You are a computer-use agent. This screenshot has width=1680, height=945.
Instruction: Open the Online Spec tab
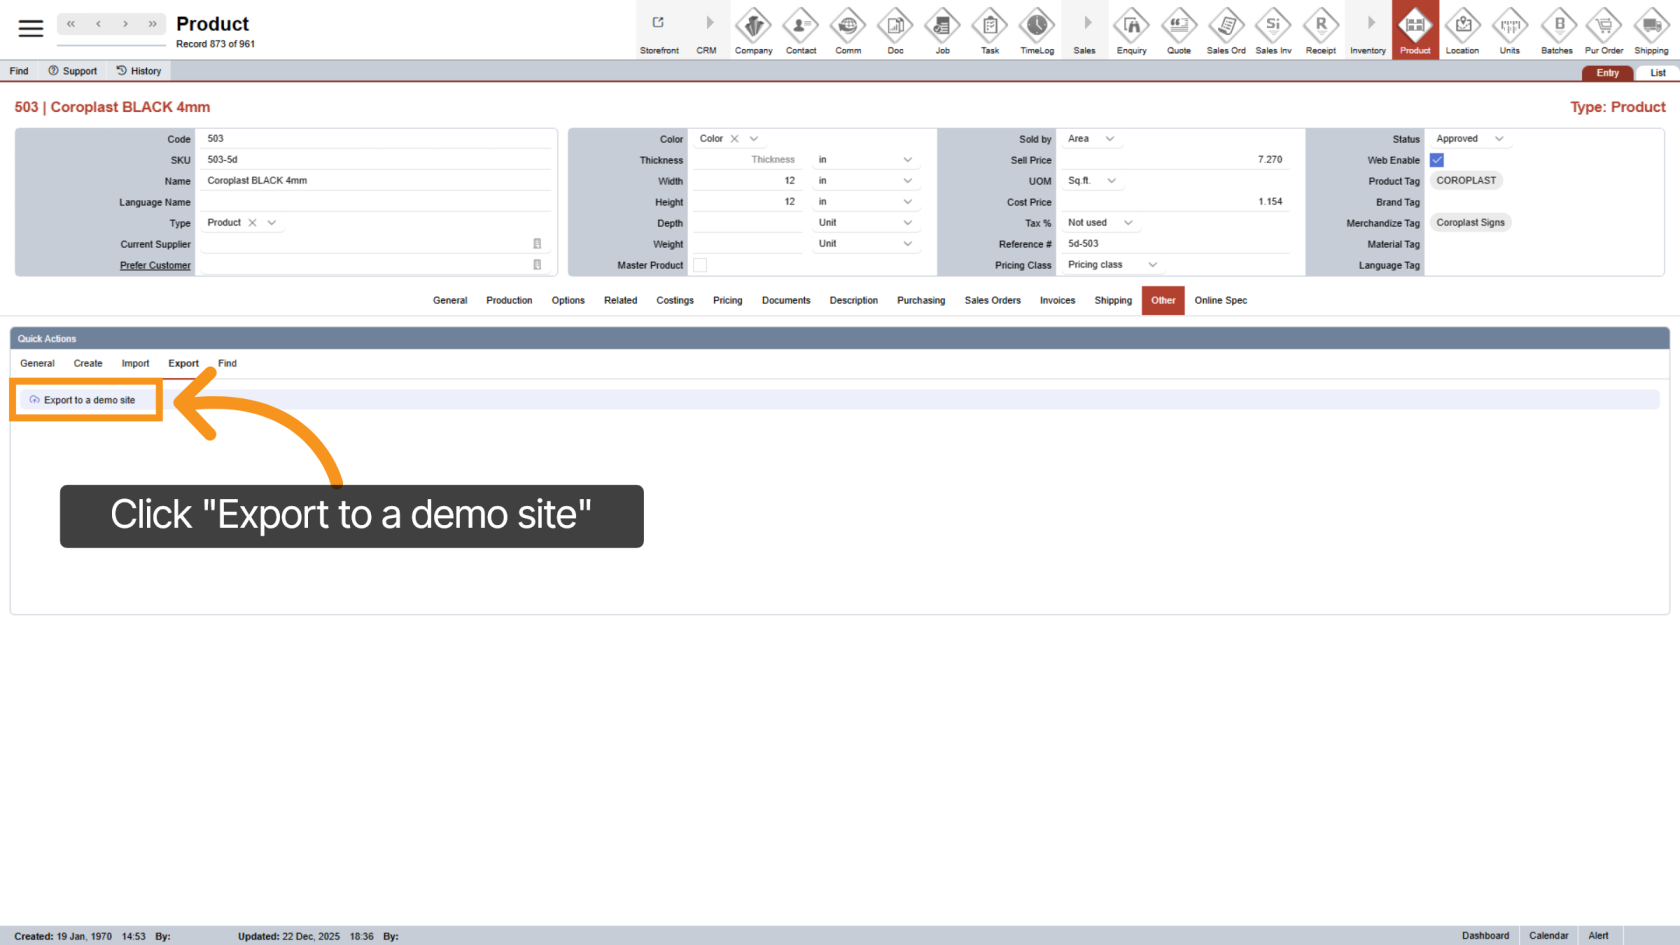pyautogui.click(x=1220, y=300)
